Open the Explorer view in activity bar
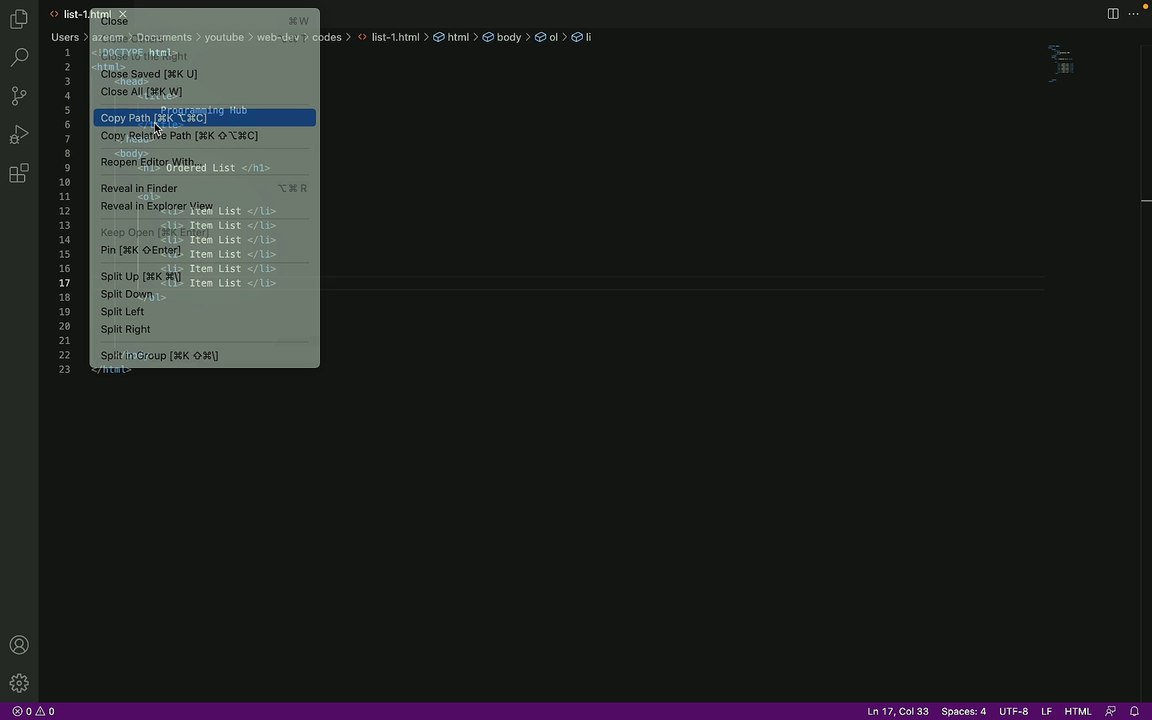The height and width of the screenshot is (720, 1152). [x=18, y=19]
